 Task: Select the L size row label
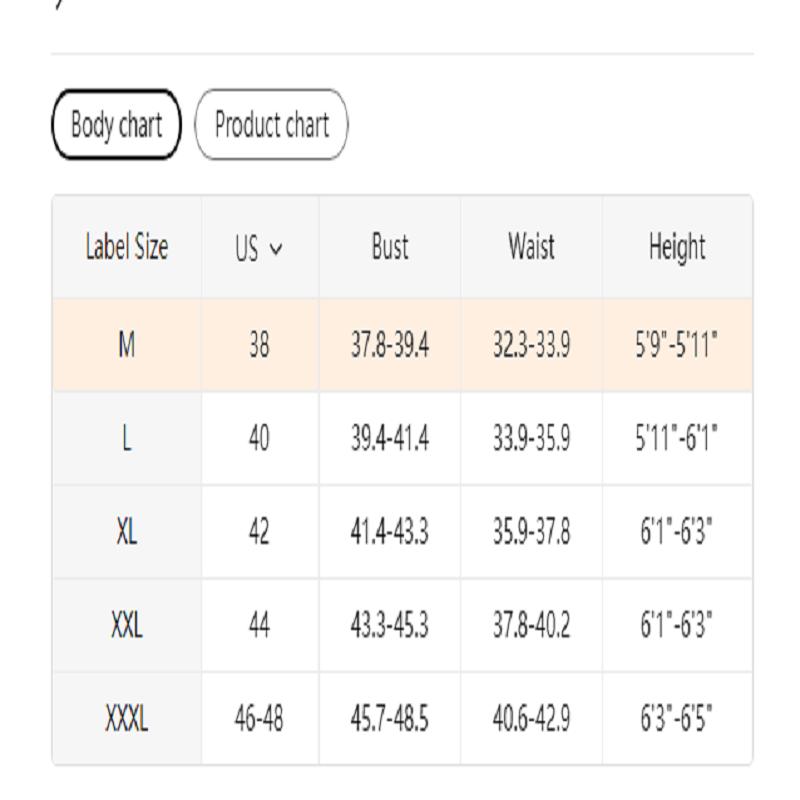pyautogui.click(x=127, y=439)
